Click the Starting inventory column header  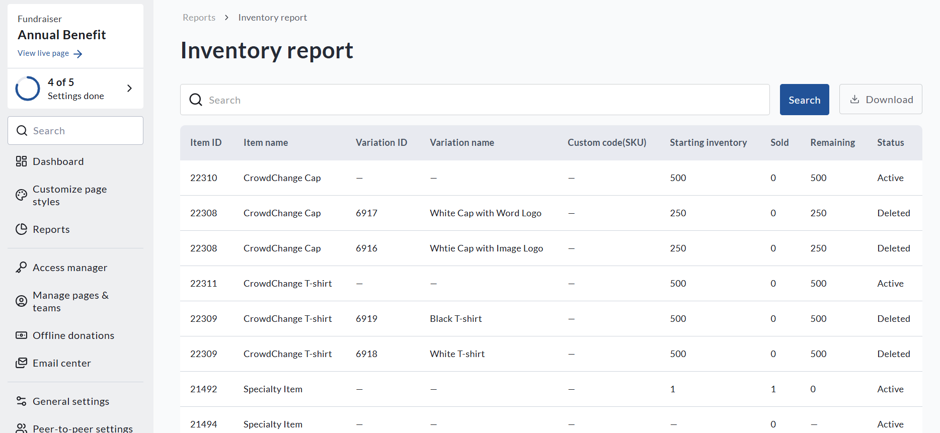click(x=708, y=143)
